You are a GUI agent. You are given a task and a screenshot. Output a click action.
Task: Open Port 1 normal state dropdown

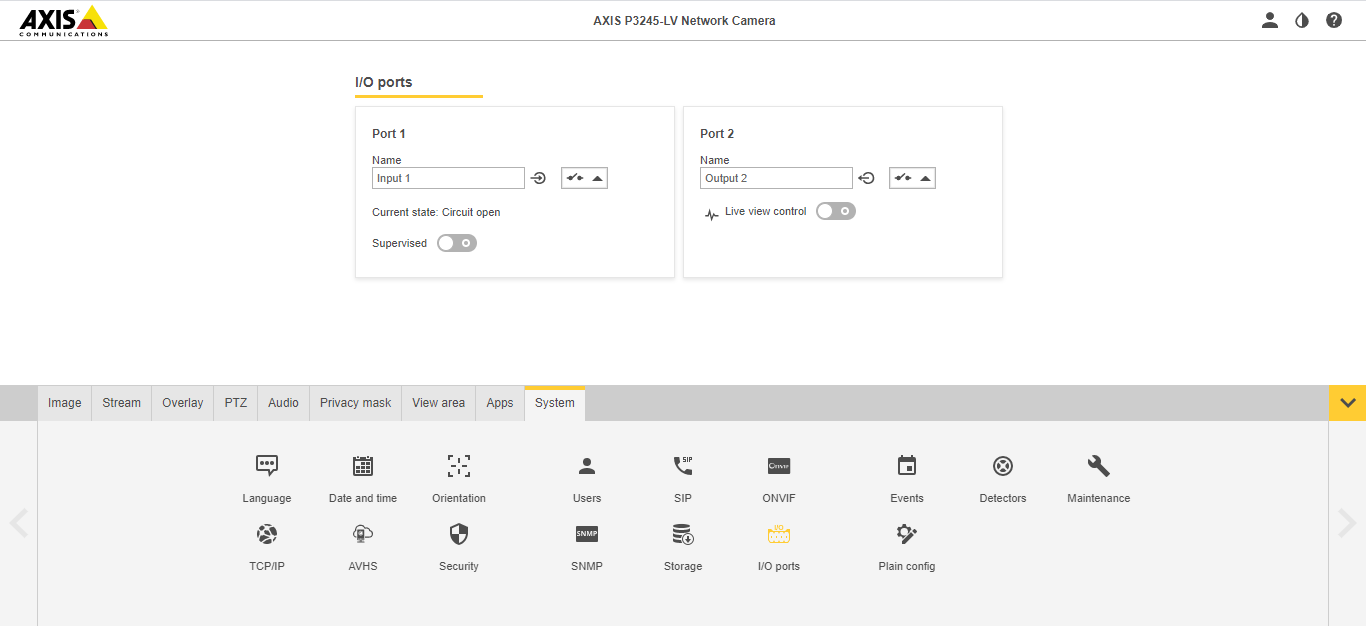coord(584,178)
